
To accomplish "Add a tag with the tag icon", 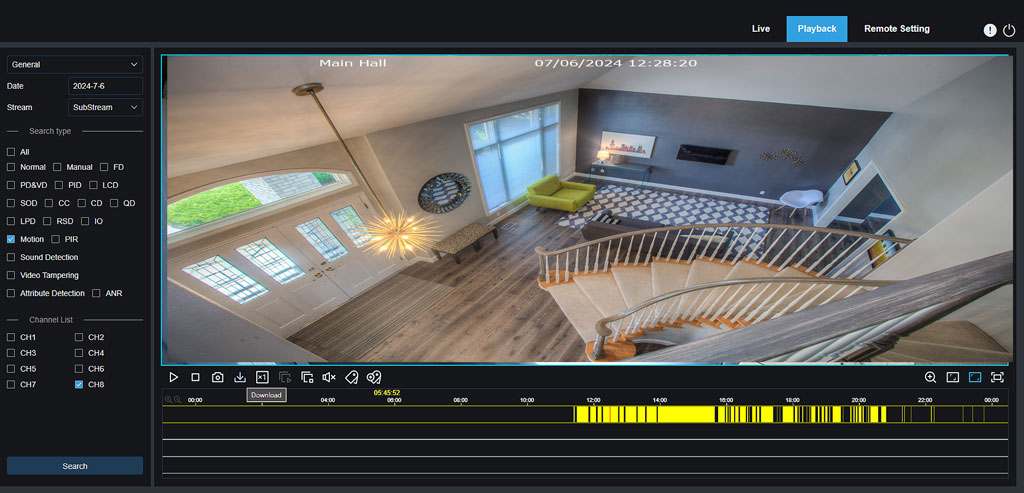I will (352, 377).
